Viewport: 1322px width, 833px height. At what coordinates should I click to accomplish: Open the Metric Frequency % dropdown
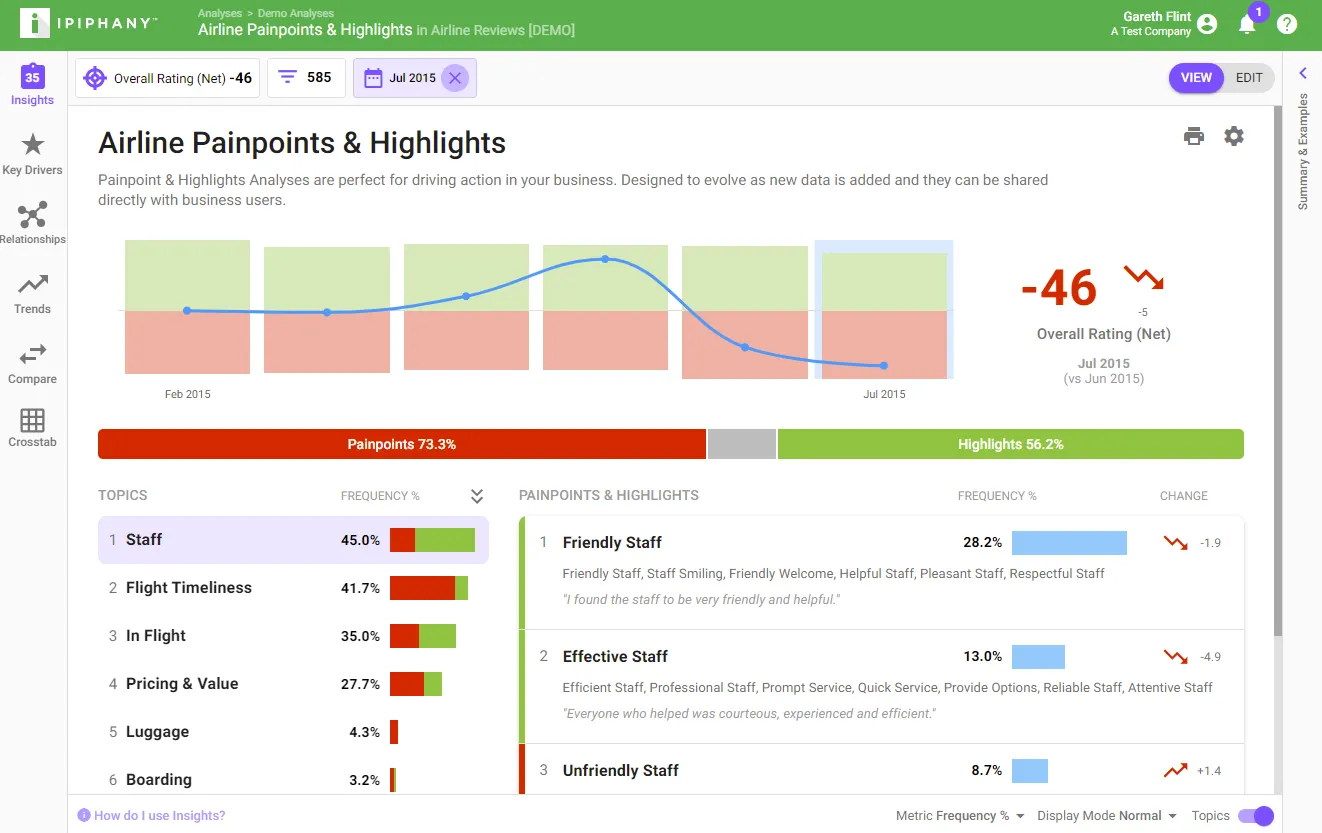click(x=960, y=816)
